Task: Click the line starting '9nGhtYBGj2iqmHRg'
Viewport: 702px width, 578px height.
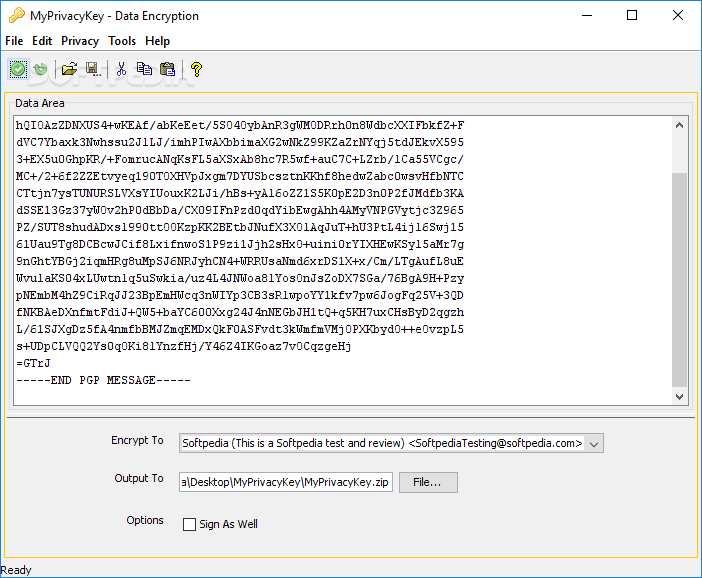Action: (x=240, y=261)
